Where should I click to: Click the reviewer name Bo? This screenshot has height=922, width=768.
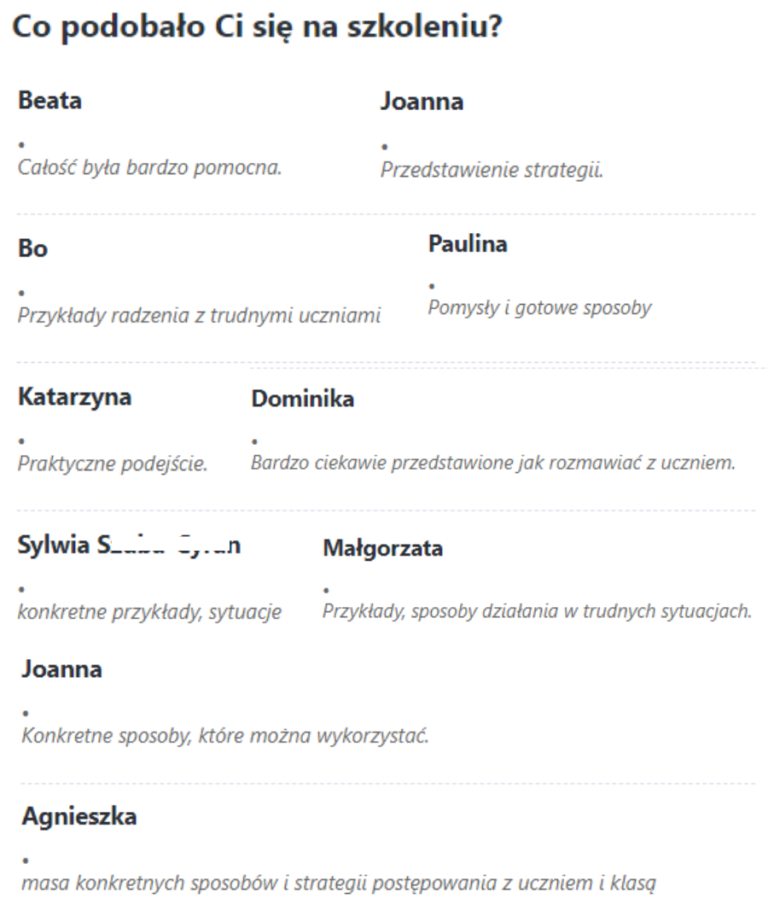pyautogui.click(x=33, y=249)
